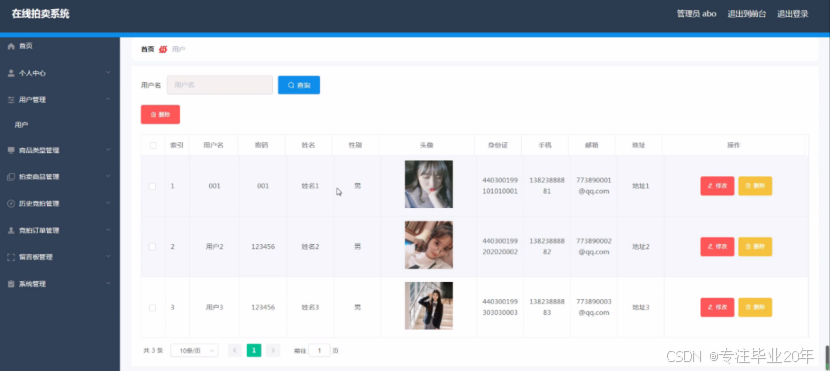Viewport: 830px width, 372px height.
Task: Click 首页 in the breadcrumb
Action: pyautogui.click(x=147, y=49)
